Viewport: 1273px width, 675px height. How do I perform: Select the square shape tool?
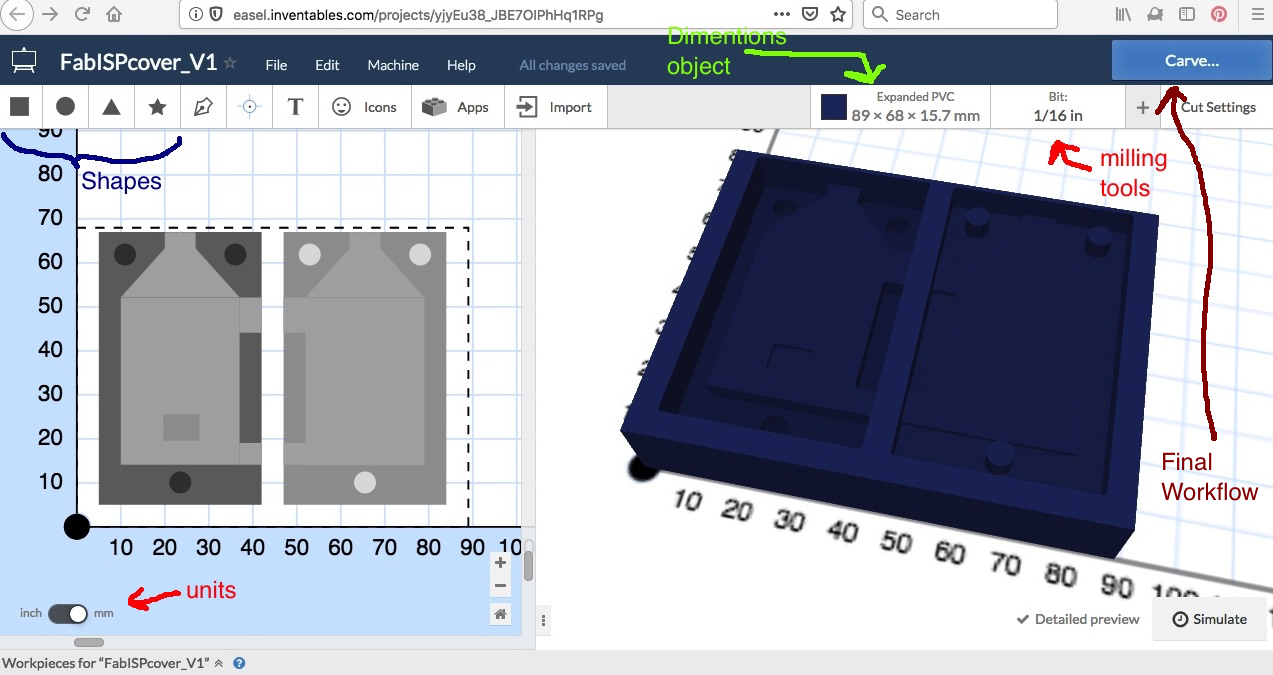[20, 107]
